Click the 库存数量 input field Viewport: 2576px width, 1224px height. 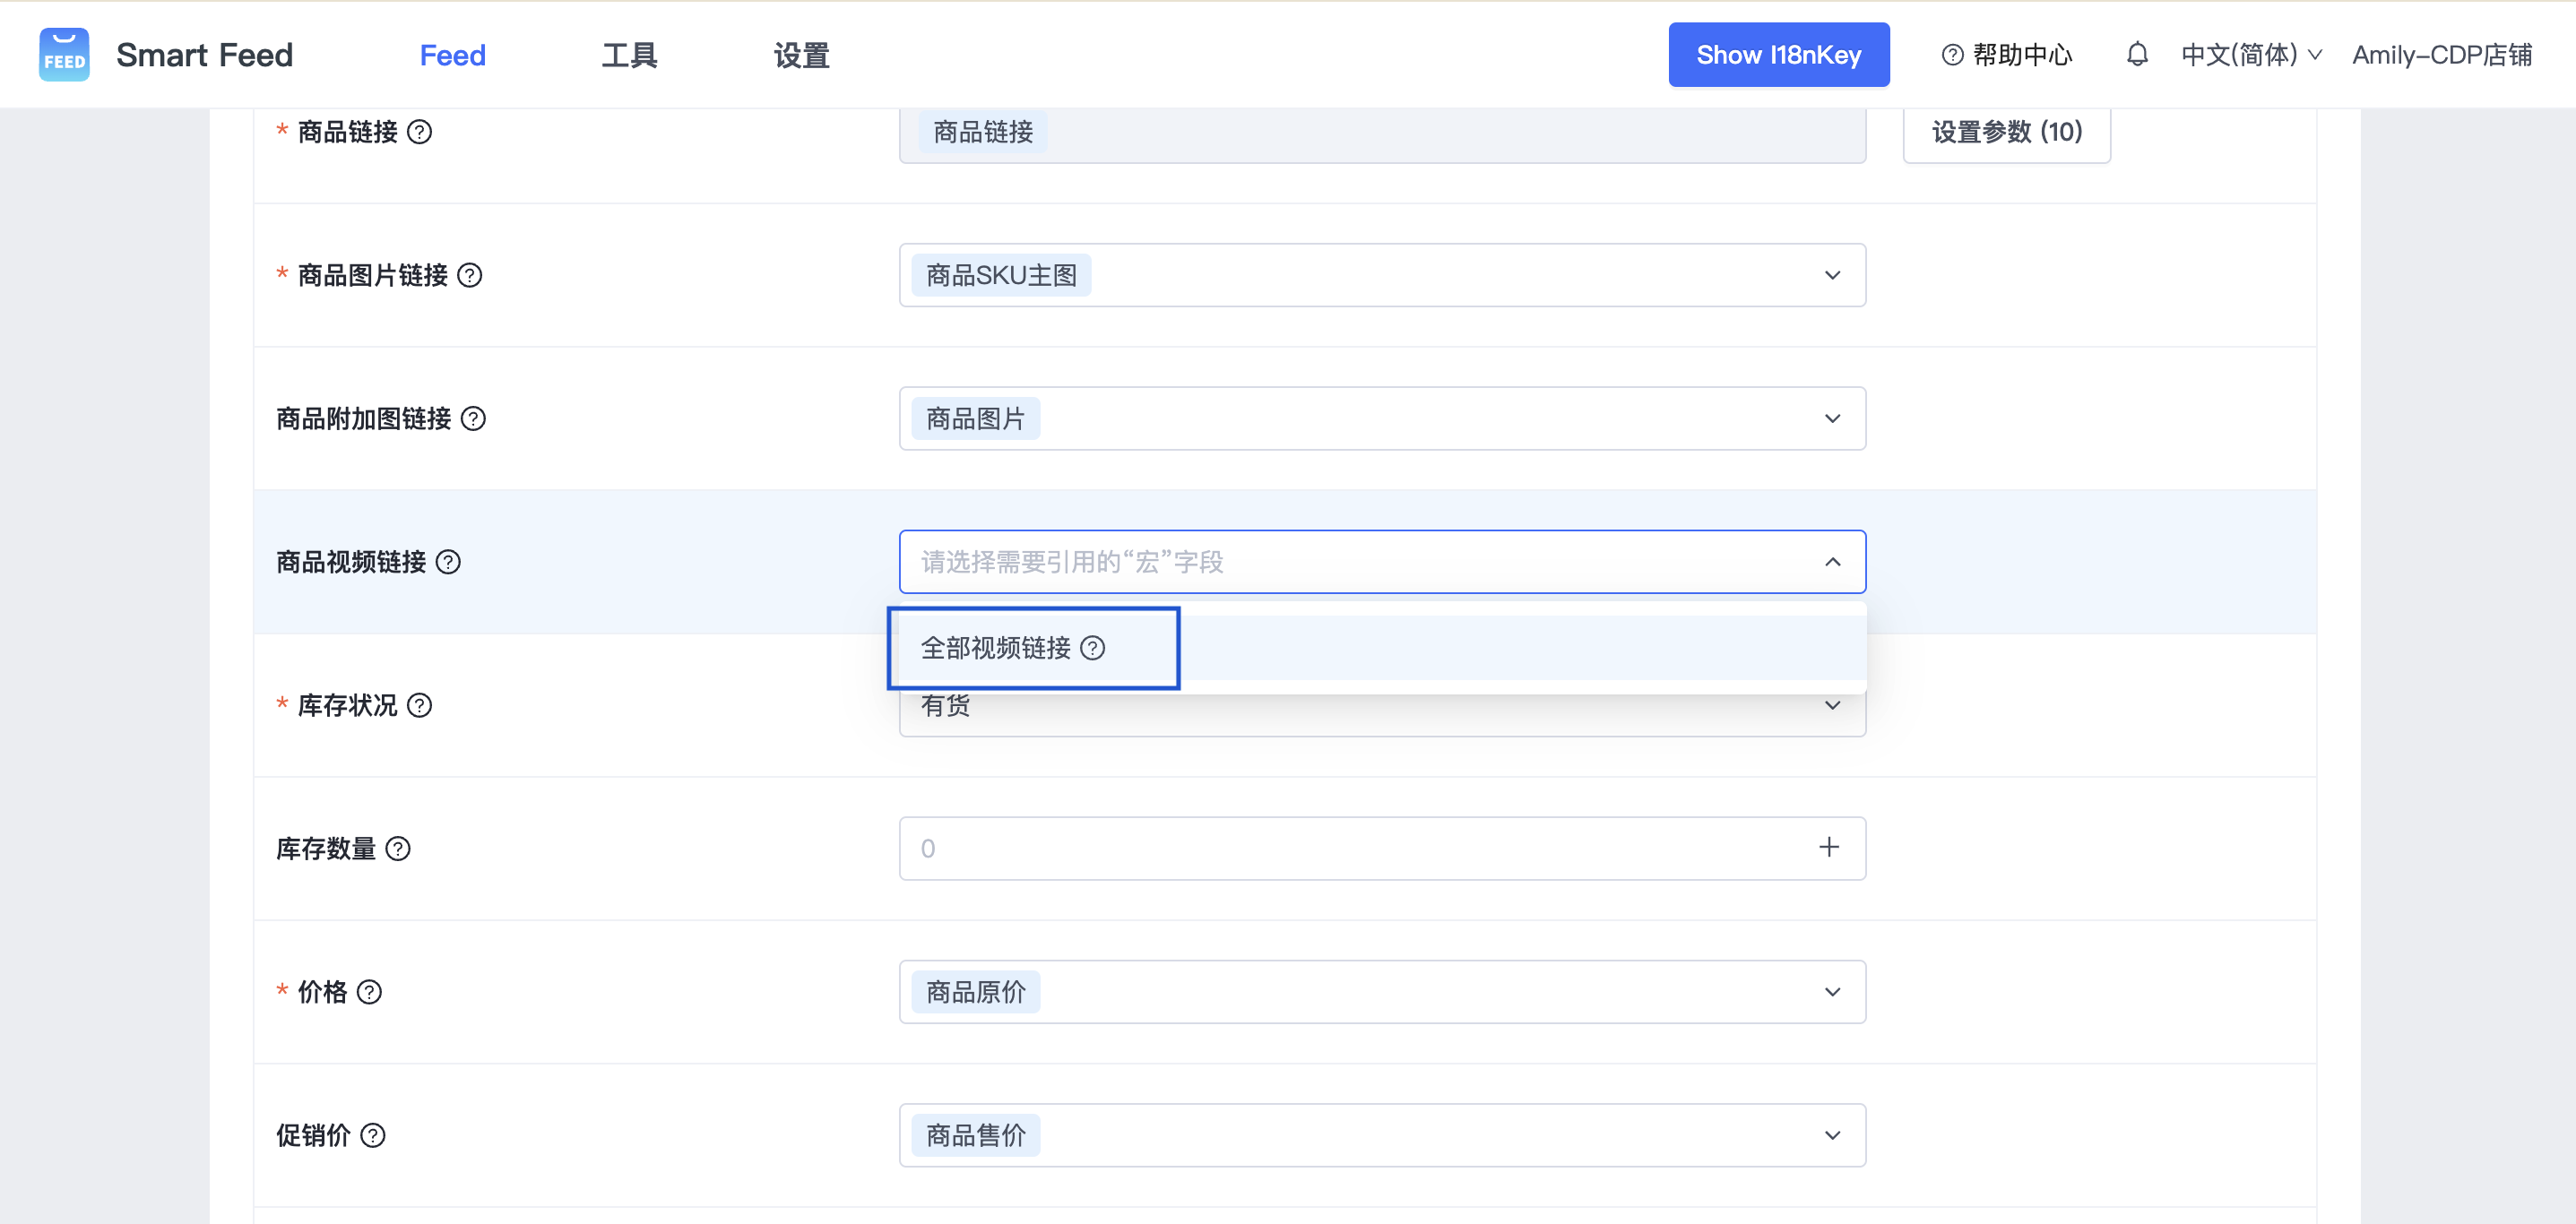tap(1382, 849)
